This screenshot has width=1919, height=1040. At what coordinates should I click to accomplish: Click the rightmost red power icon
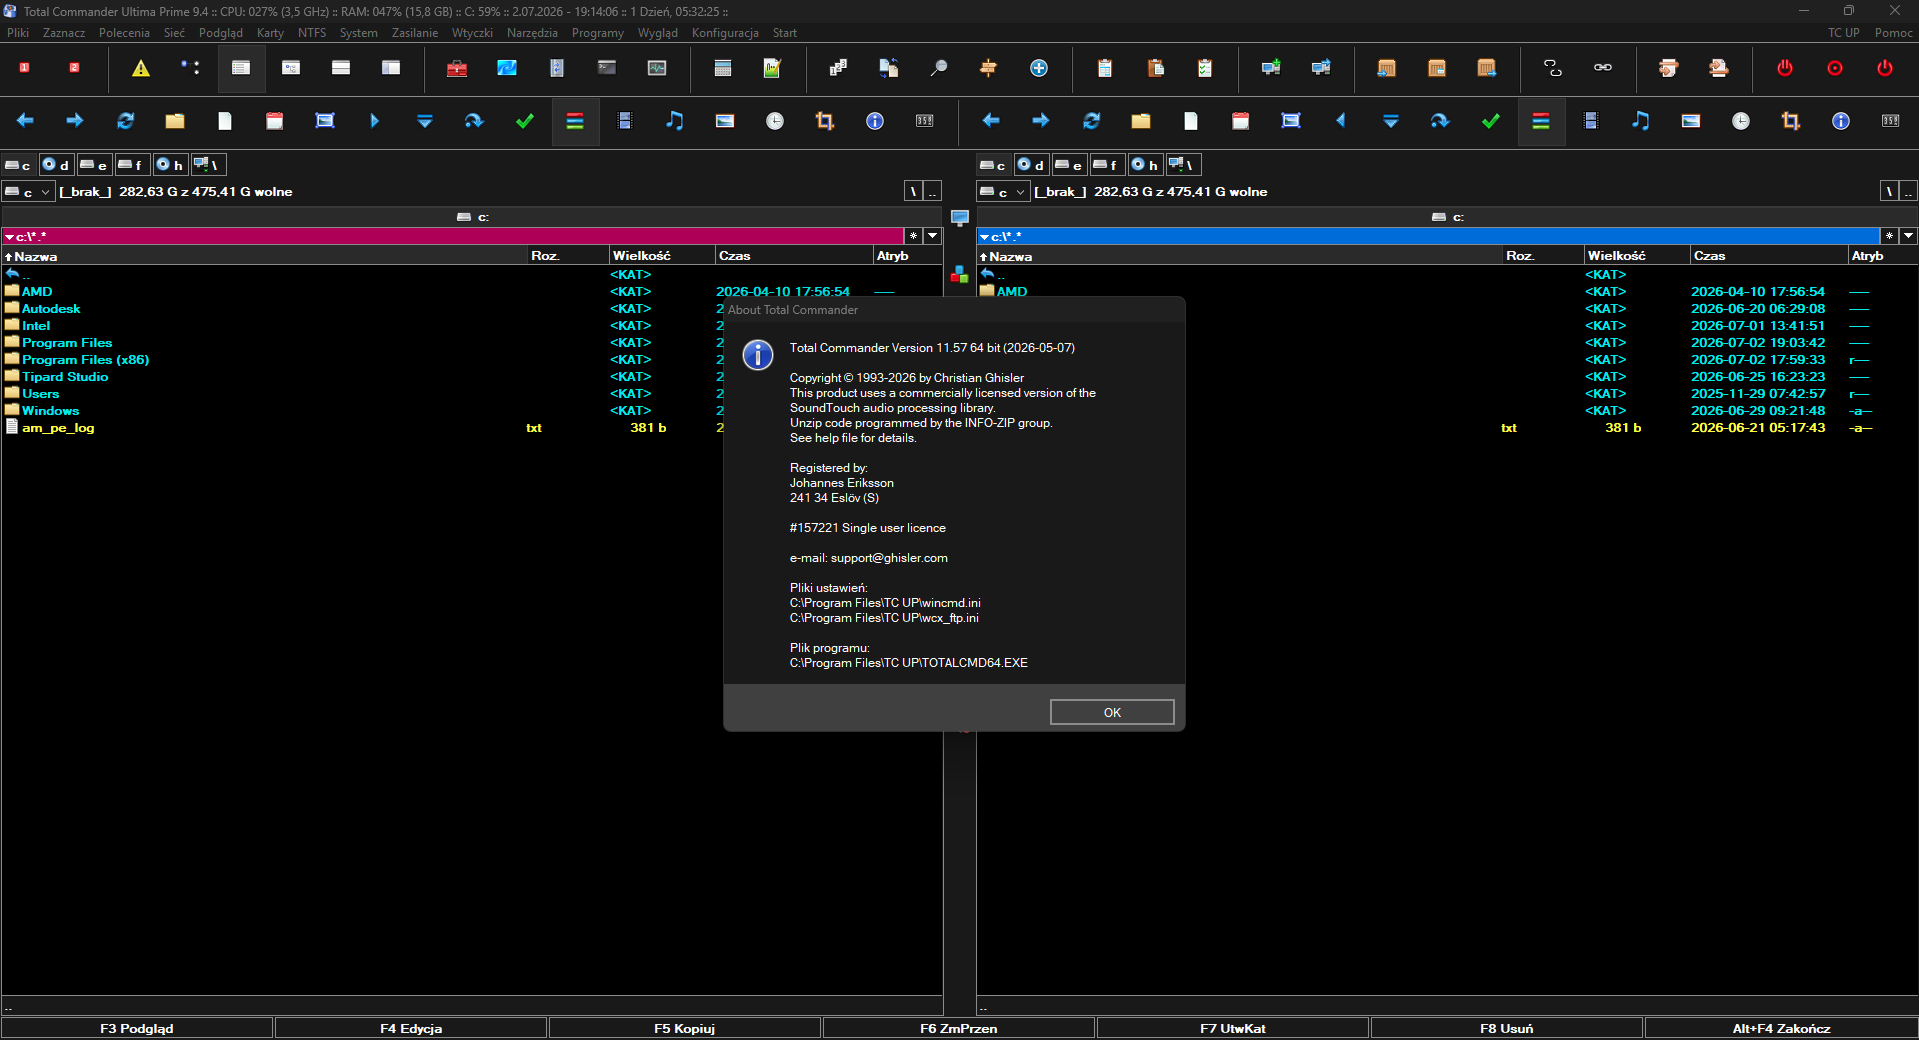coord(1885,68)
